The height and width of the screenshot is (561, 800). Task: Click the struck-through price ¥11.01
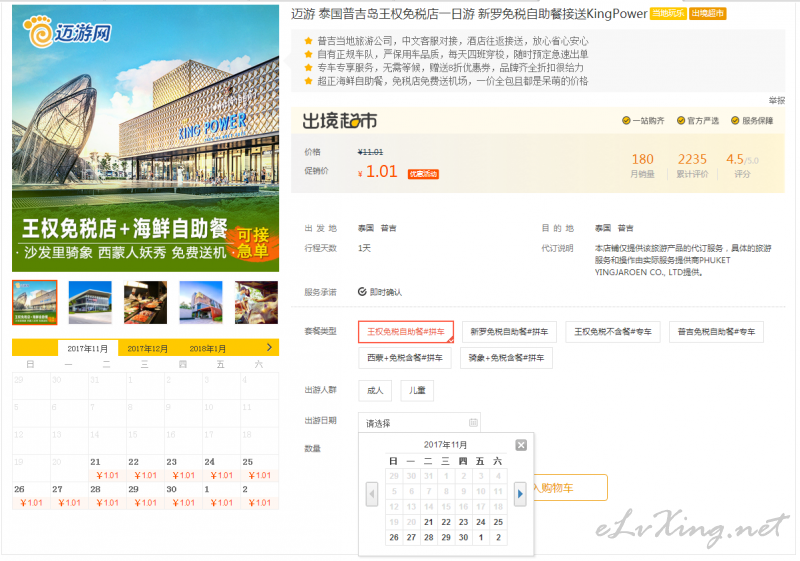(370, 152)
